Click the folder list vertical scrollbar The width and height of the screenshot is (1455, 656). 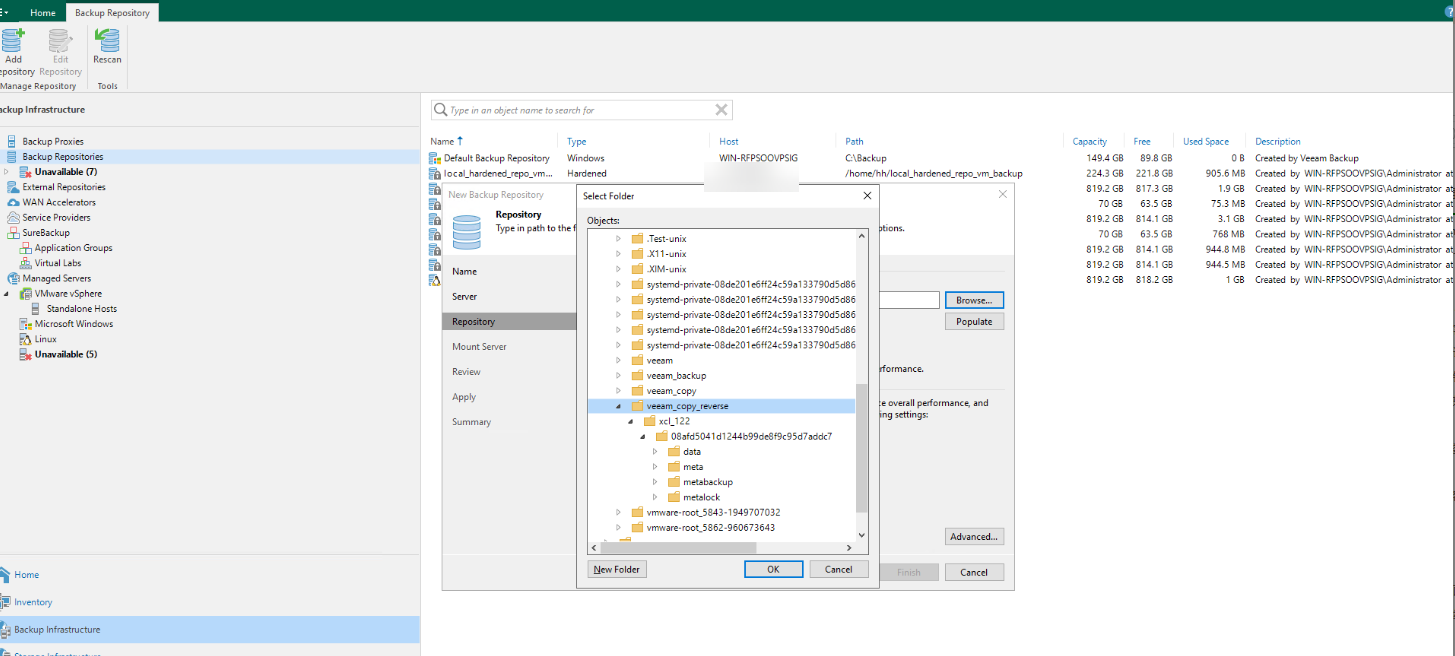point(862,450)
